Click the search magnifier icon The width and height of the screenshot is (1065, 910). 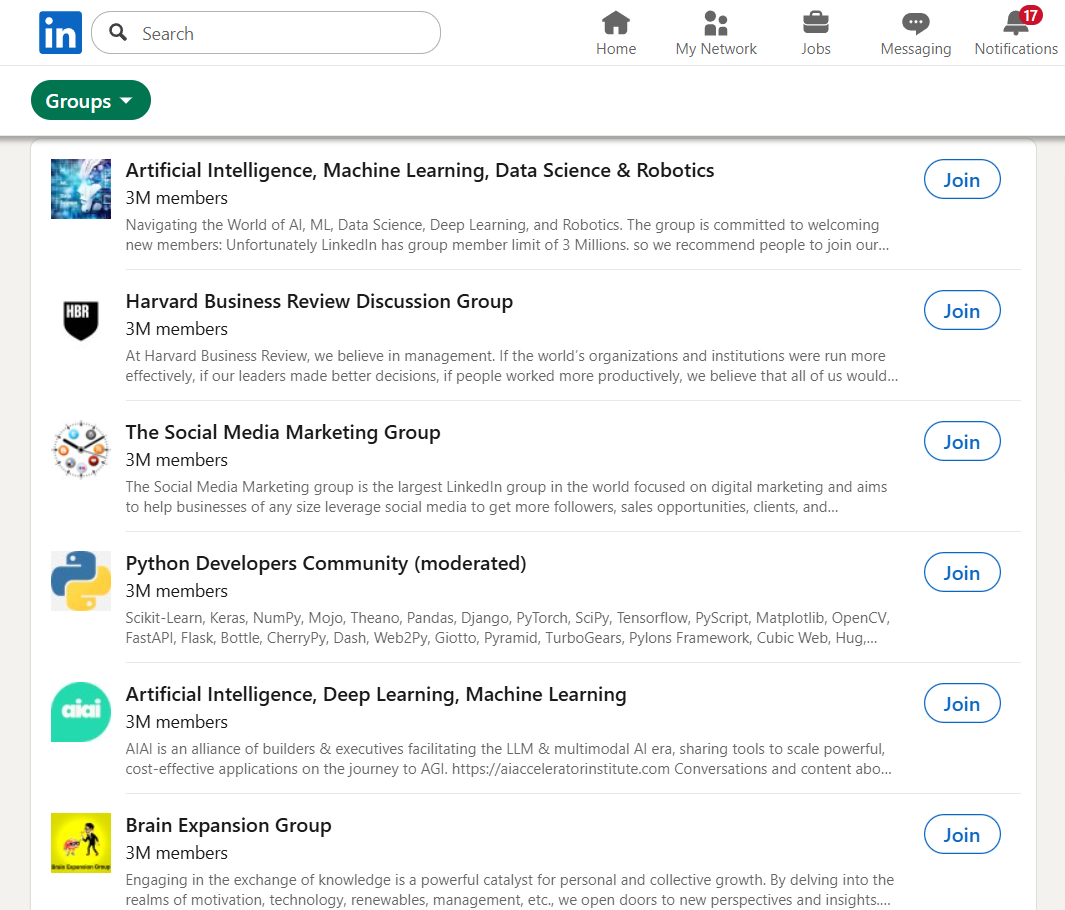(117, 32)
